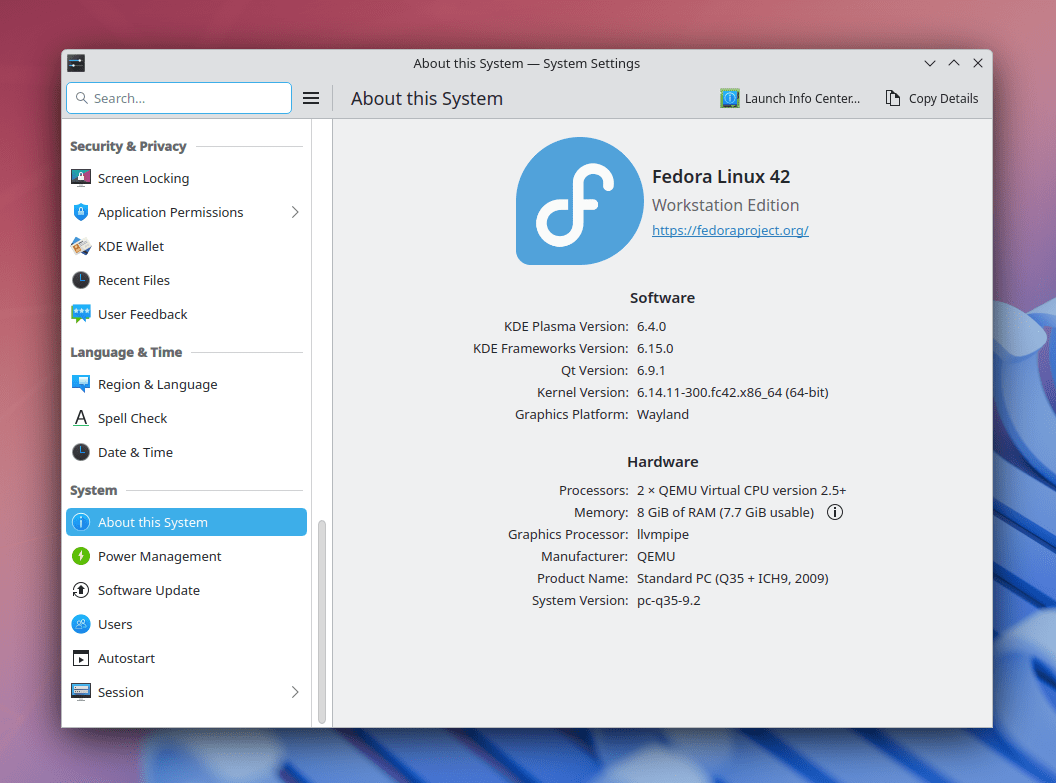
Task: Click the Product Name value Standard PC
Action: pyautogui.click(x=733, y=578)
